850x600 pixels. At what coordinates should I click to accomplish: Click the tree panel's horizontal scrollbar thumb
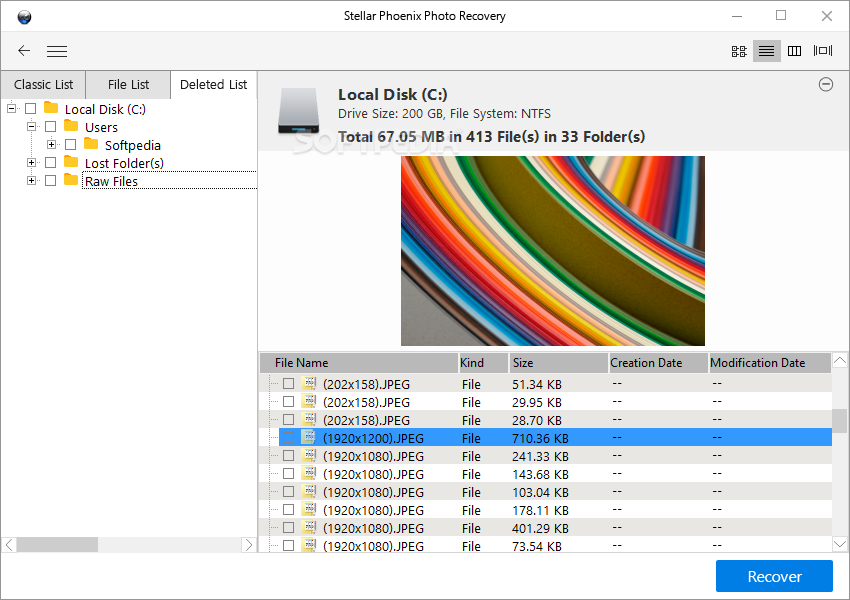[x=57, y=545]
